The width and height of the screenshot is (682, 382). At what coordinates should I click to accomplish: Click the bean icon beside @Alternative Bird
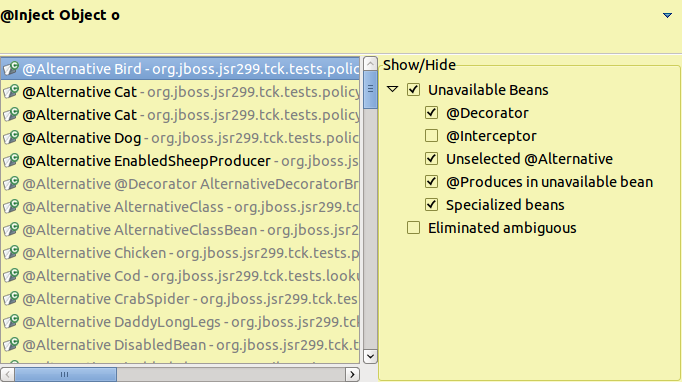tap(11, 69)
